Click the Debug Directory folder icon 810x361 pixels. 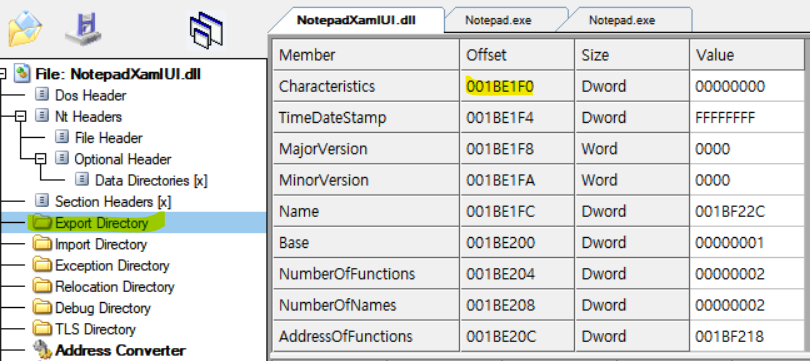tap(42, 307)
